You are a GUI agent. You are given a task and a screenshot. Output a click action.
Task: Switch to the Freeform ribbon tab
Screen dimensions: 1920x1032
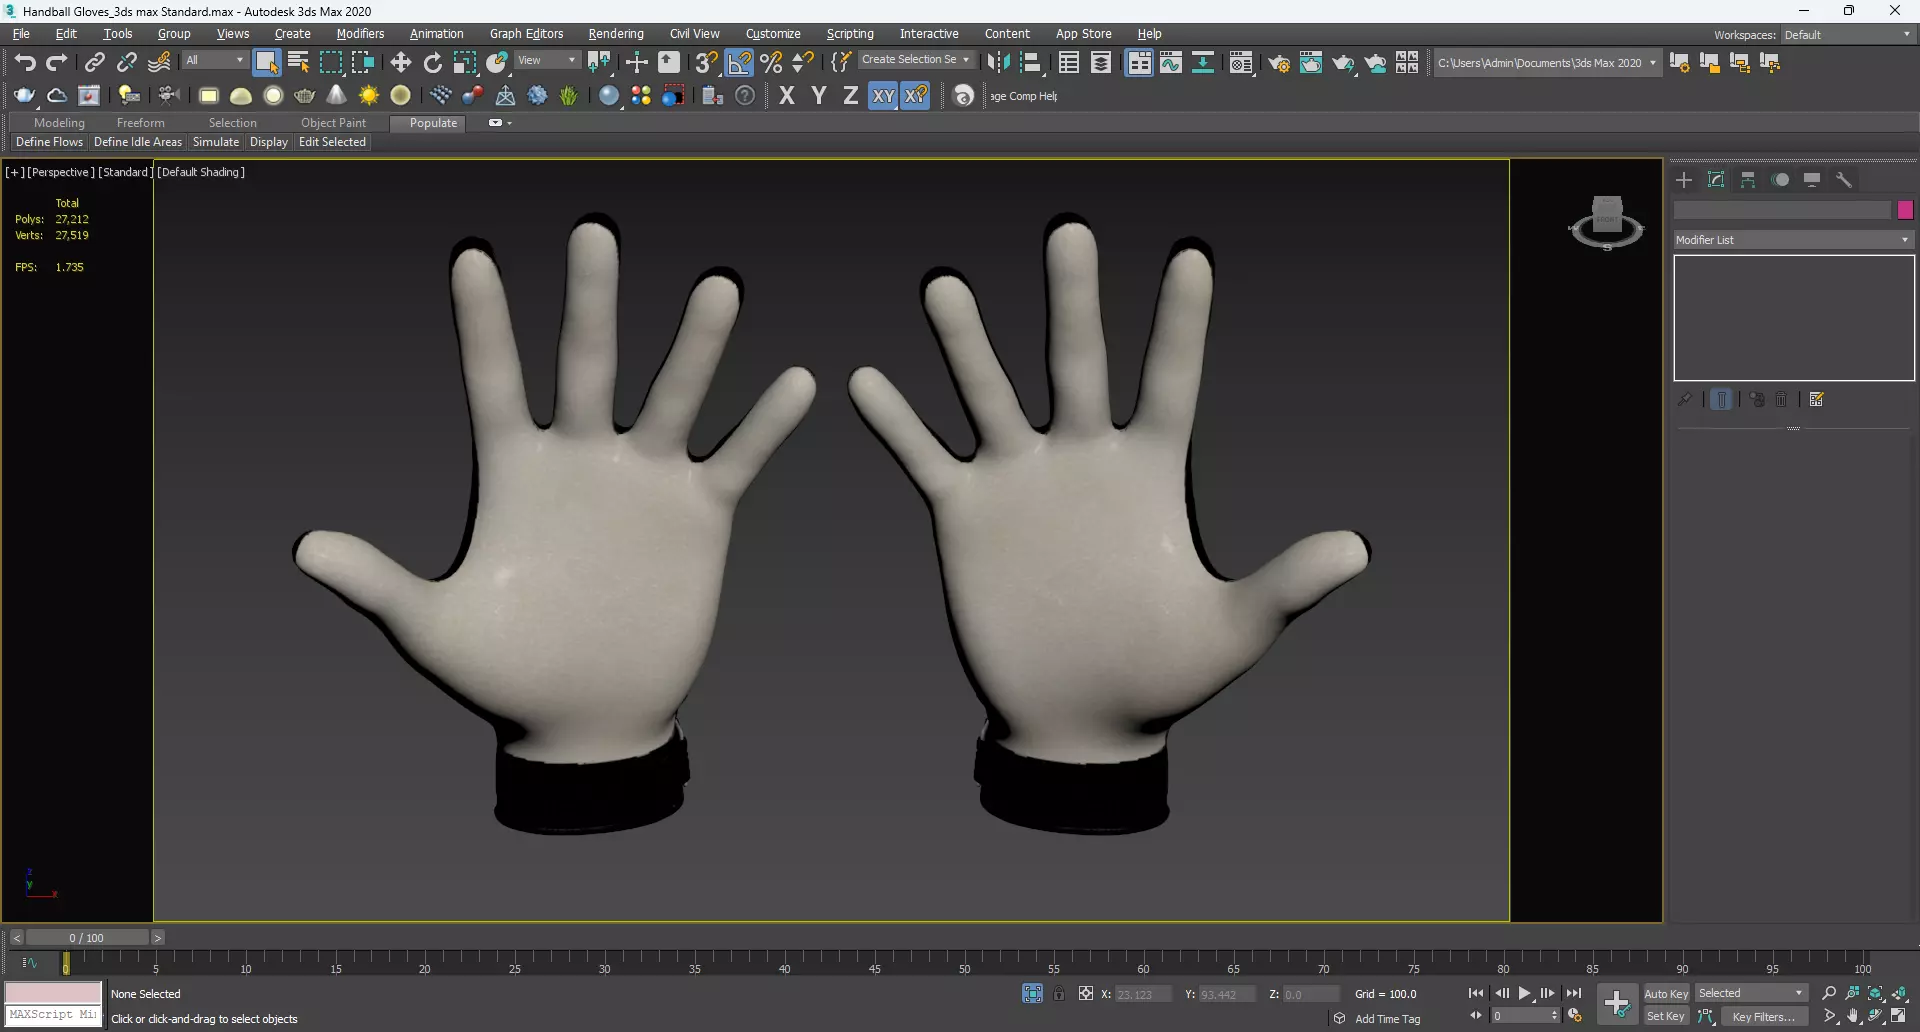140,123
